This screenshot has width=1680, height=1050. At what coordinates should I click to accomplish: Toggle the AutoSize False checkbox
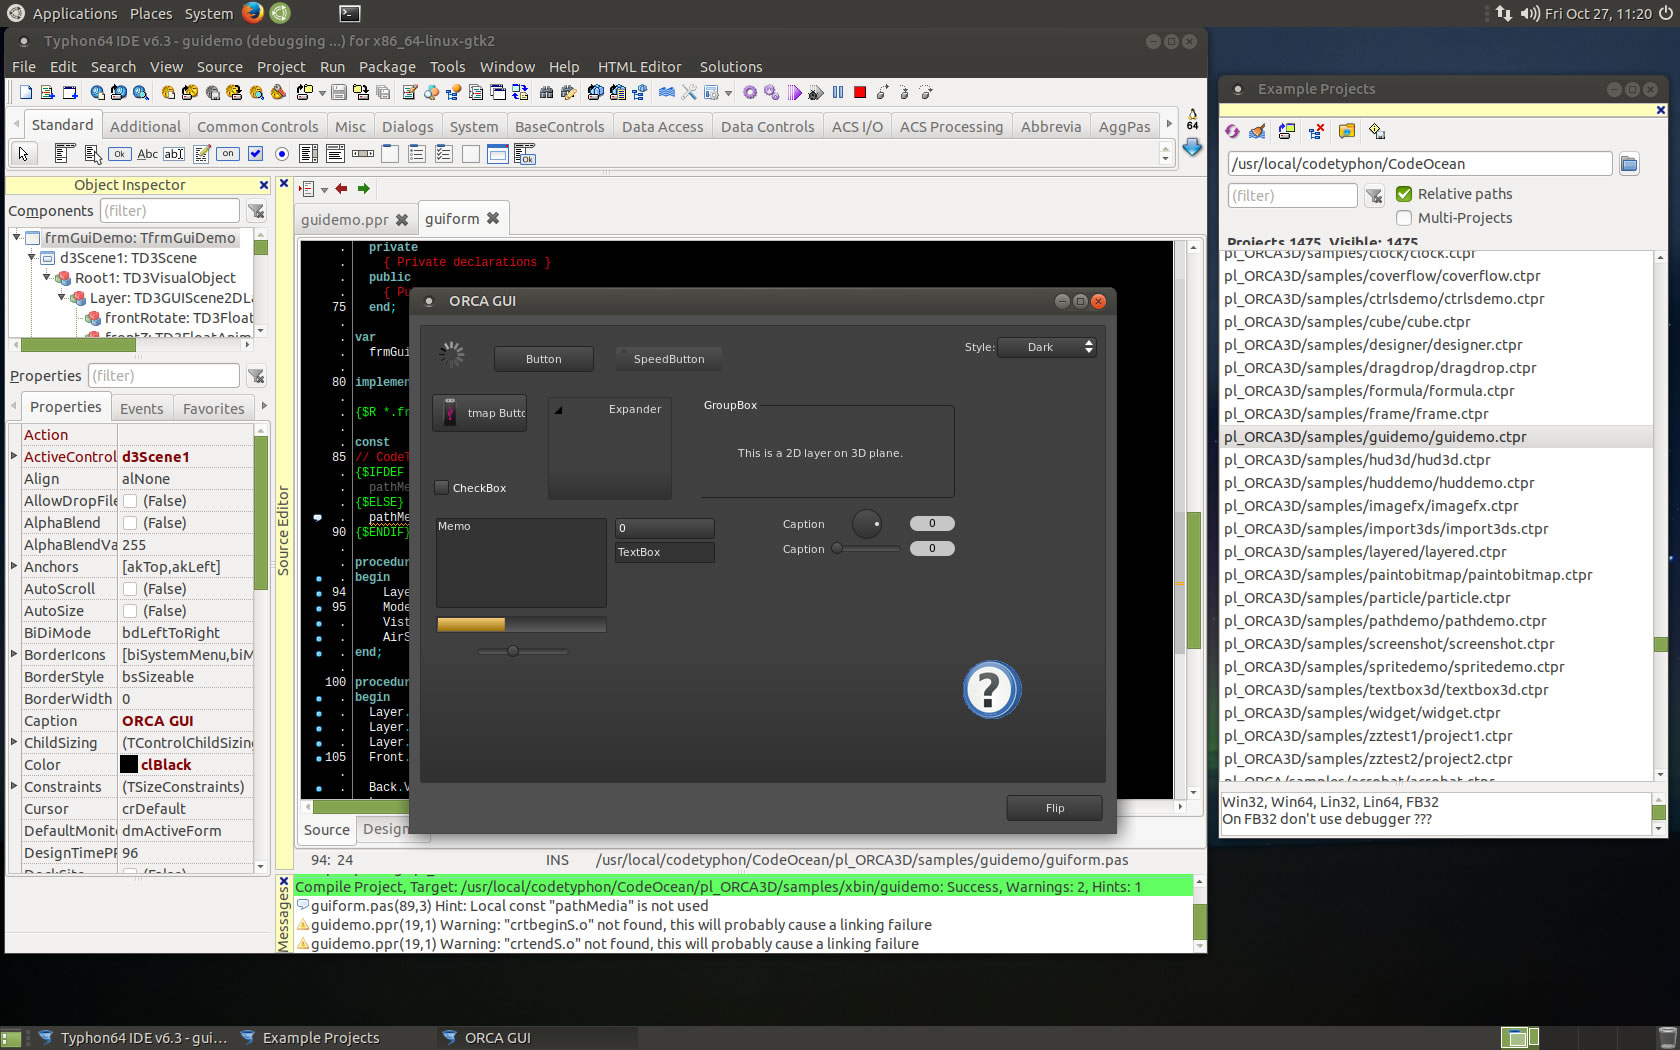pyautogui.click(x=130, y=611)
